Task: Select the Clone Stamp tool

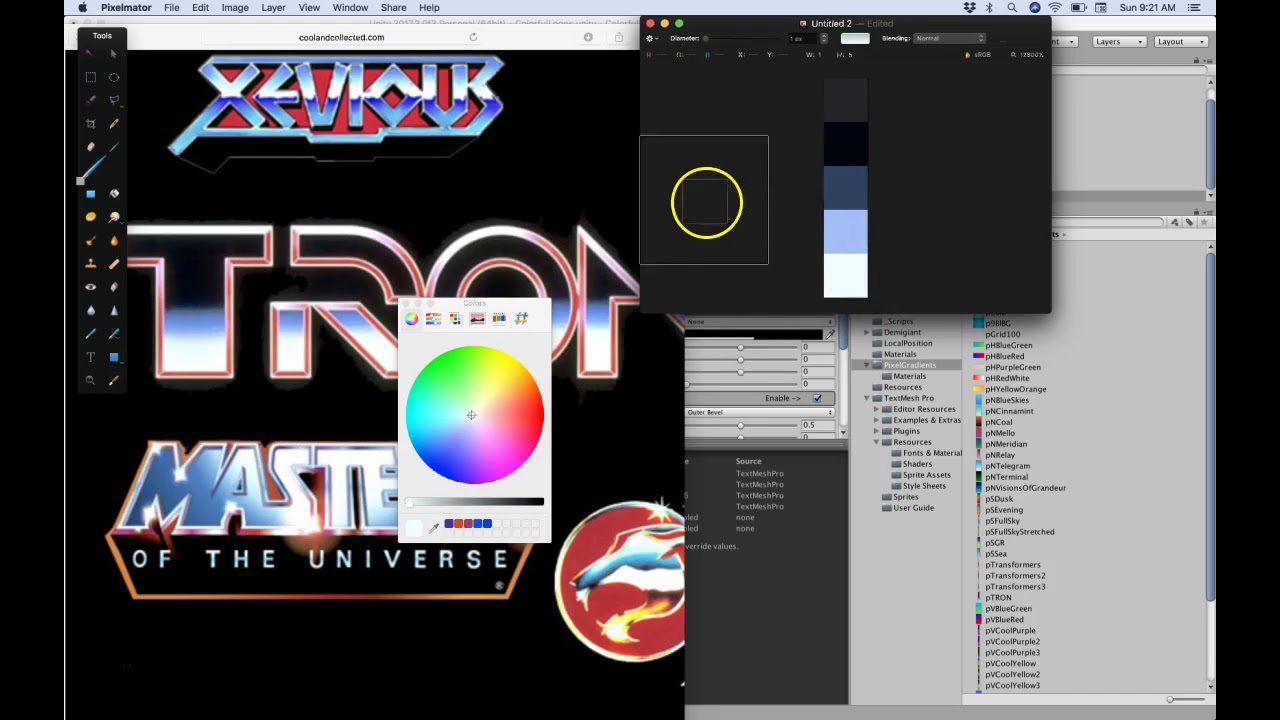Action: [x=91, y=264]
